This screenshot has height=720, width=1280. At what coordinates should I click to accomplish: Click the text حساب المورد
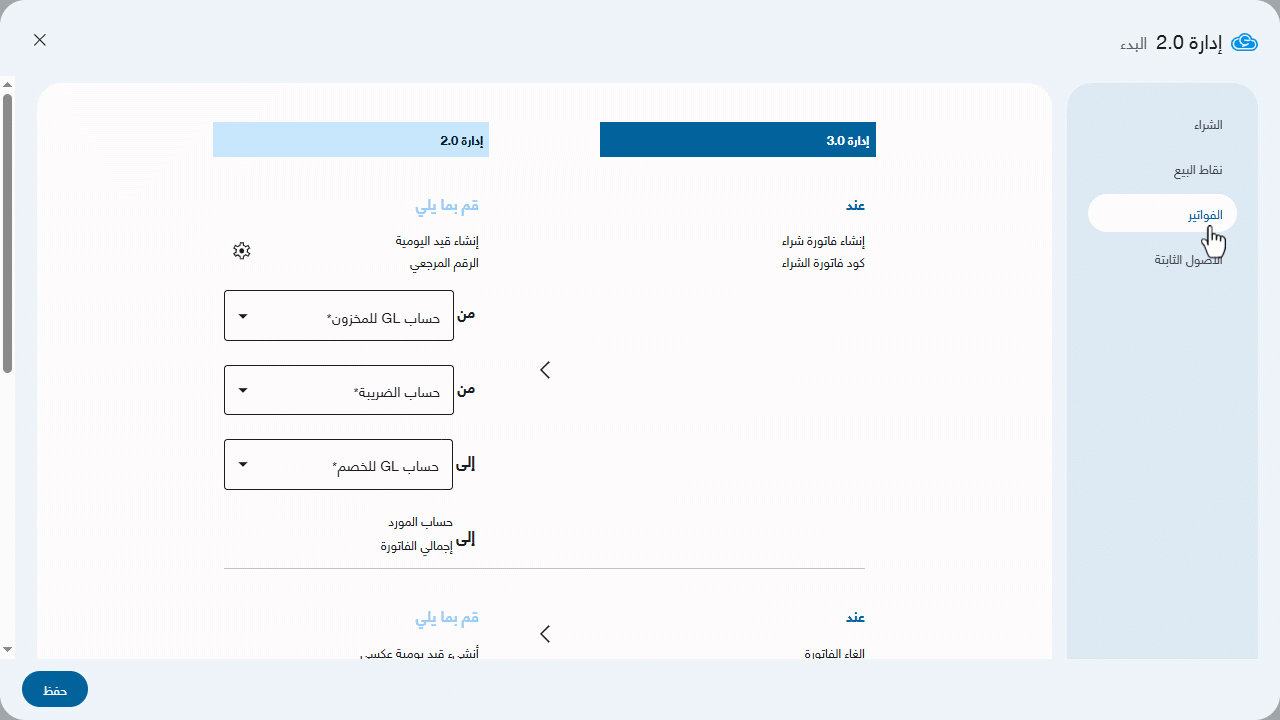coord(421,523)
